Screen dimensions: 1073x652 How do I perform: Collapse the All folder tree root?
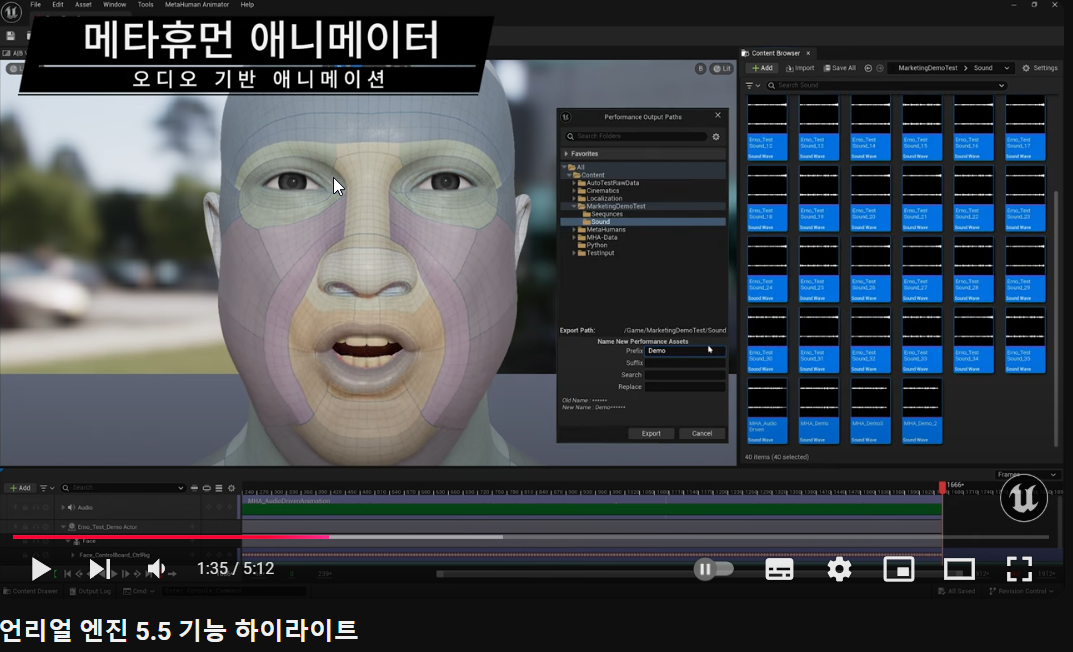pos(565,167)
